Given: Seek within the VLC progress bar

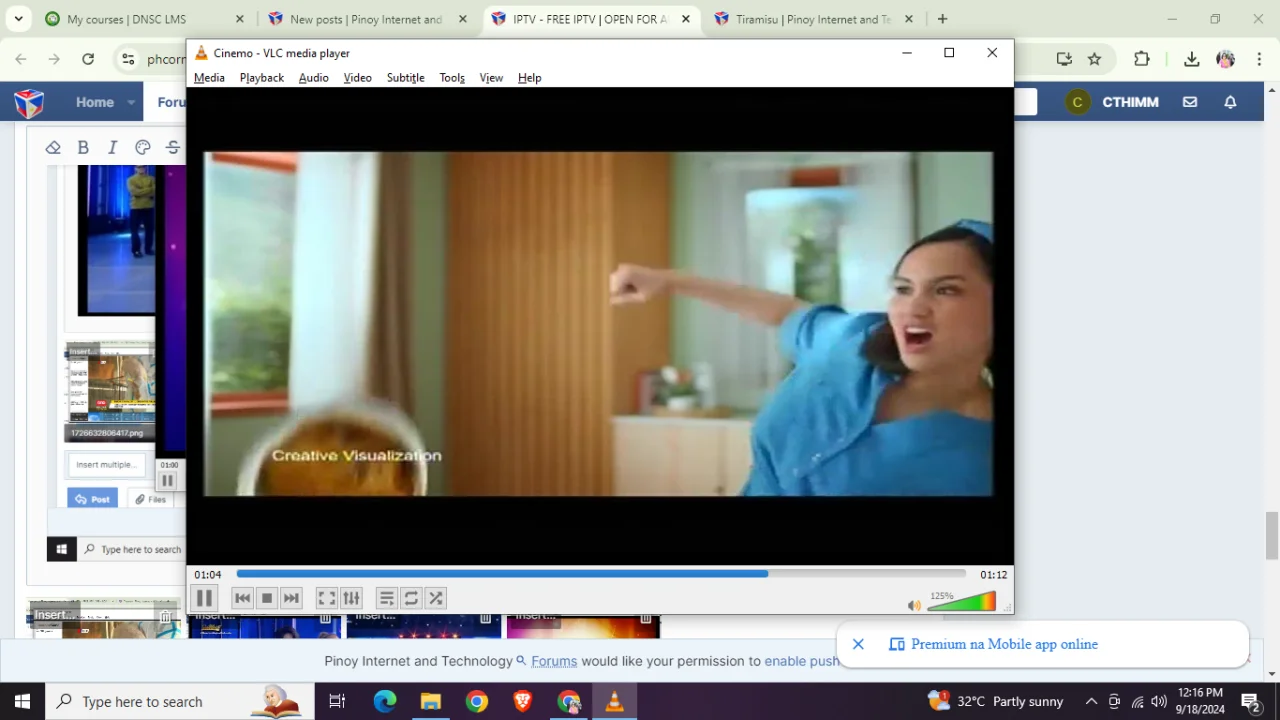Looking at the screenshot, I should [x=601, y=574].
